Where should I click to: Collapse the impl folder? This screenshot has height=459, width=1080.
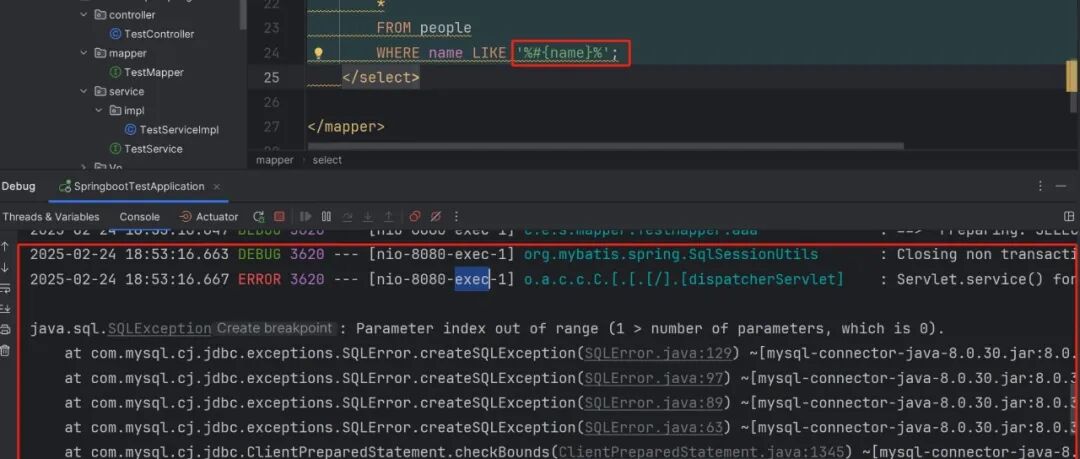(99, 110)
